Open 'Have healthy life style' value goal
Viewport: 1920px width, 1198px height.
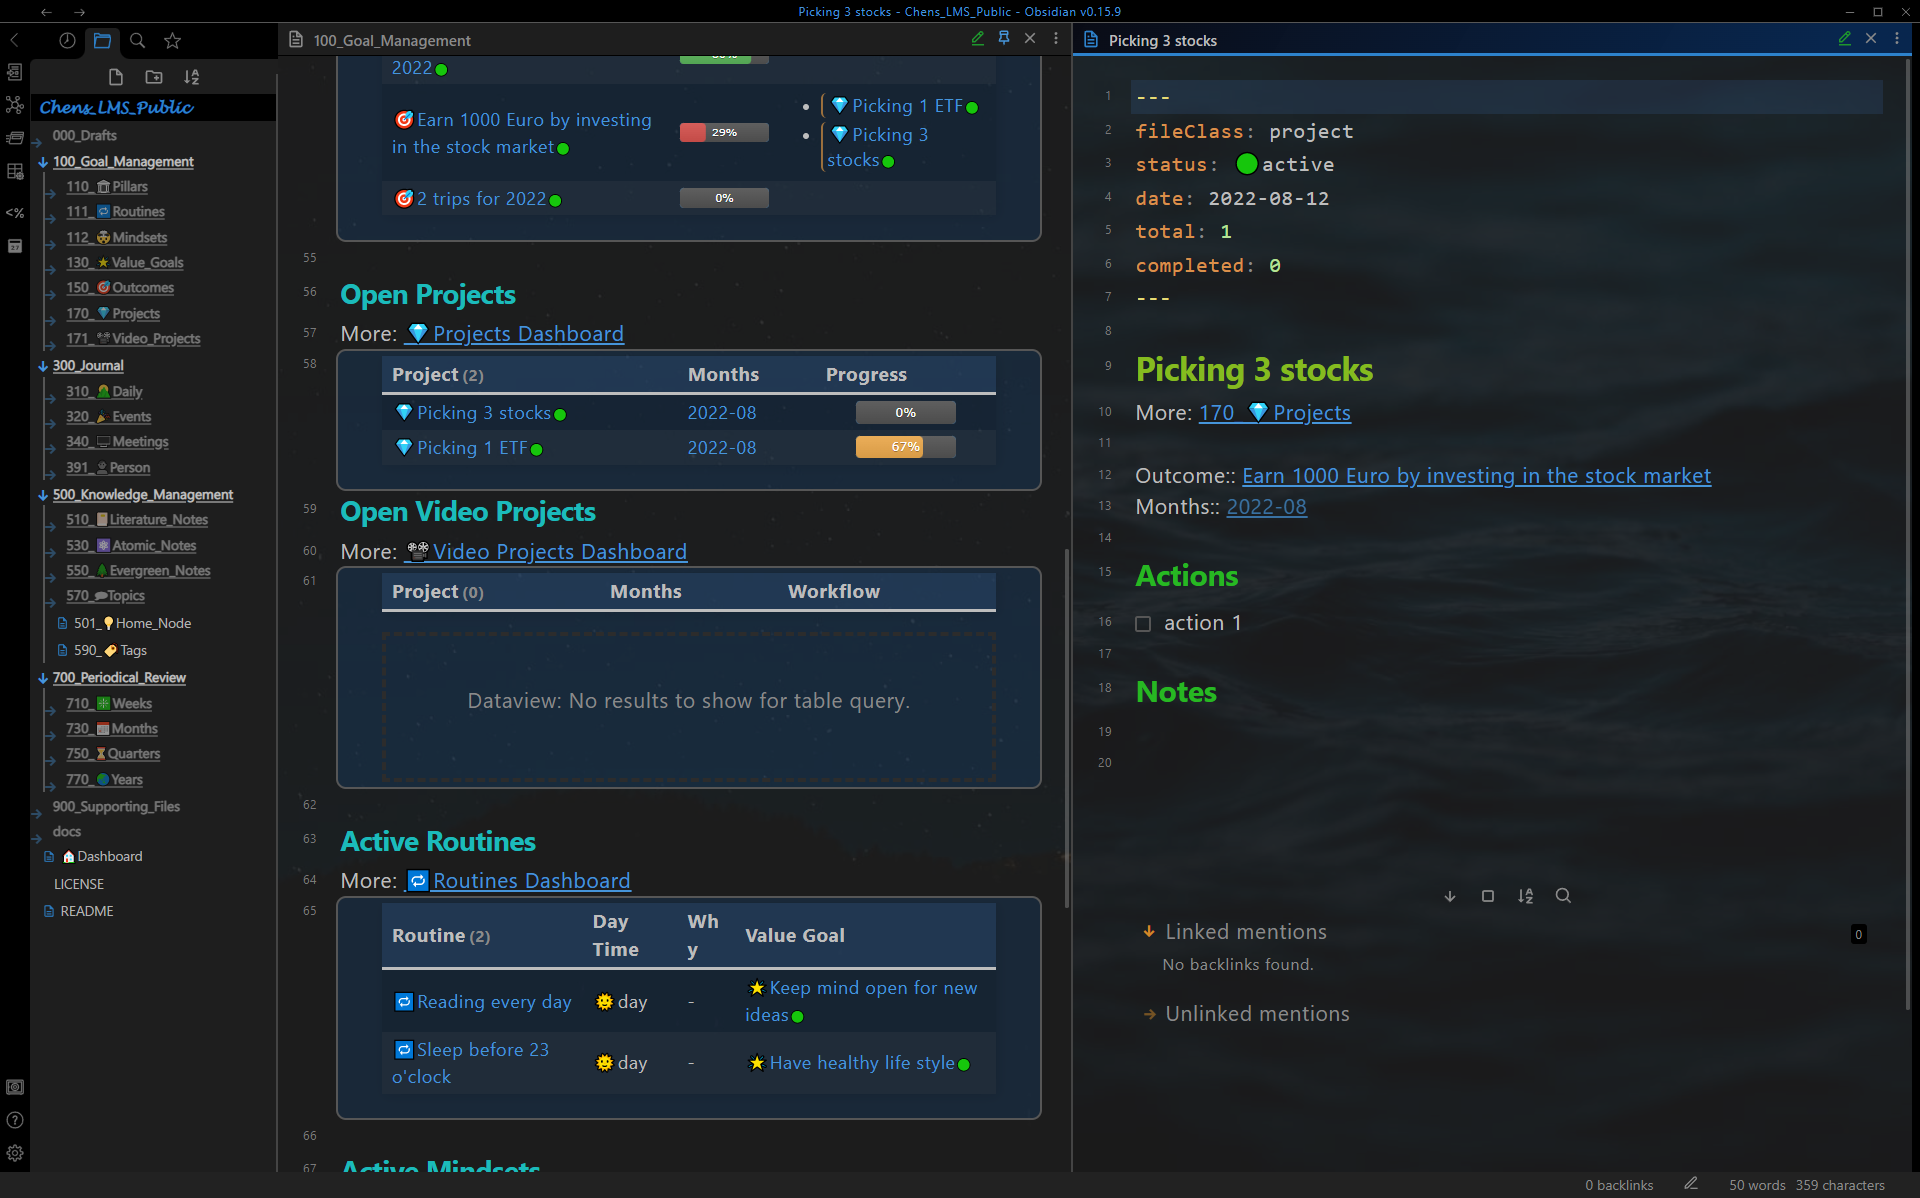pyautogui.click(x=861, y=1063)
